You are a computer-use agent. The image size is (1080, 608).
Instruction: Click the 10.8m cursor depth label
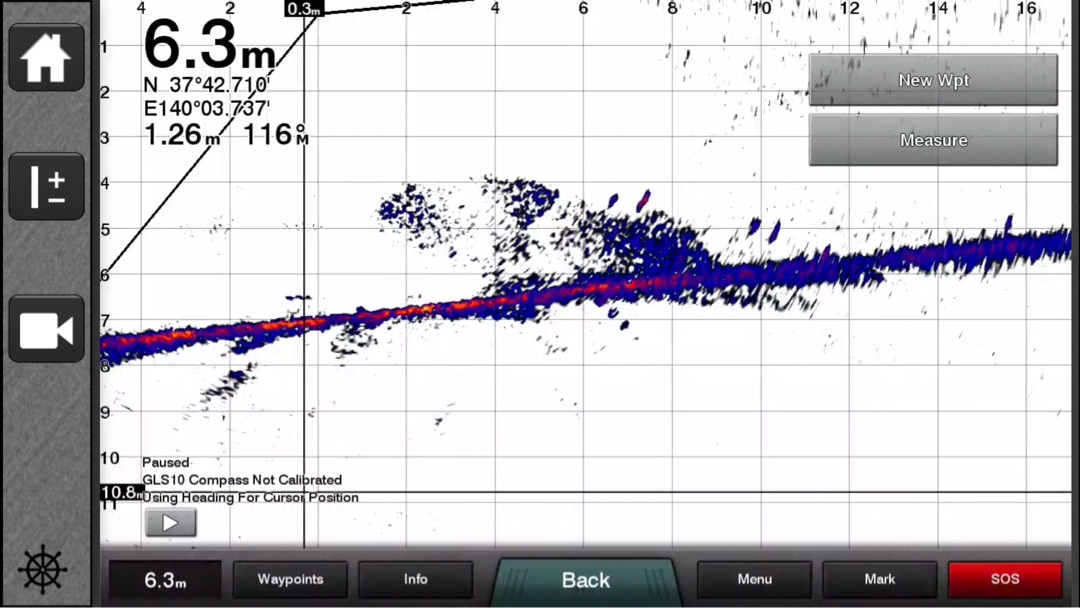click(120, 492)
